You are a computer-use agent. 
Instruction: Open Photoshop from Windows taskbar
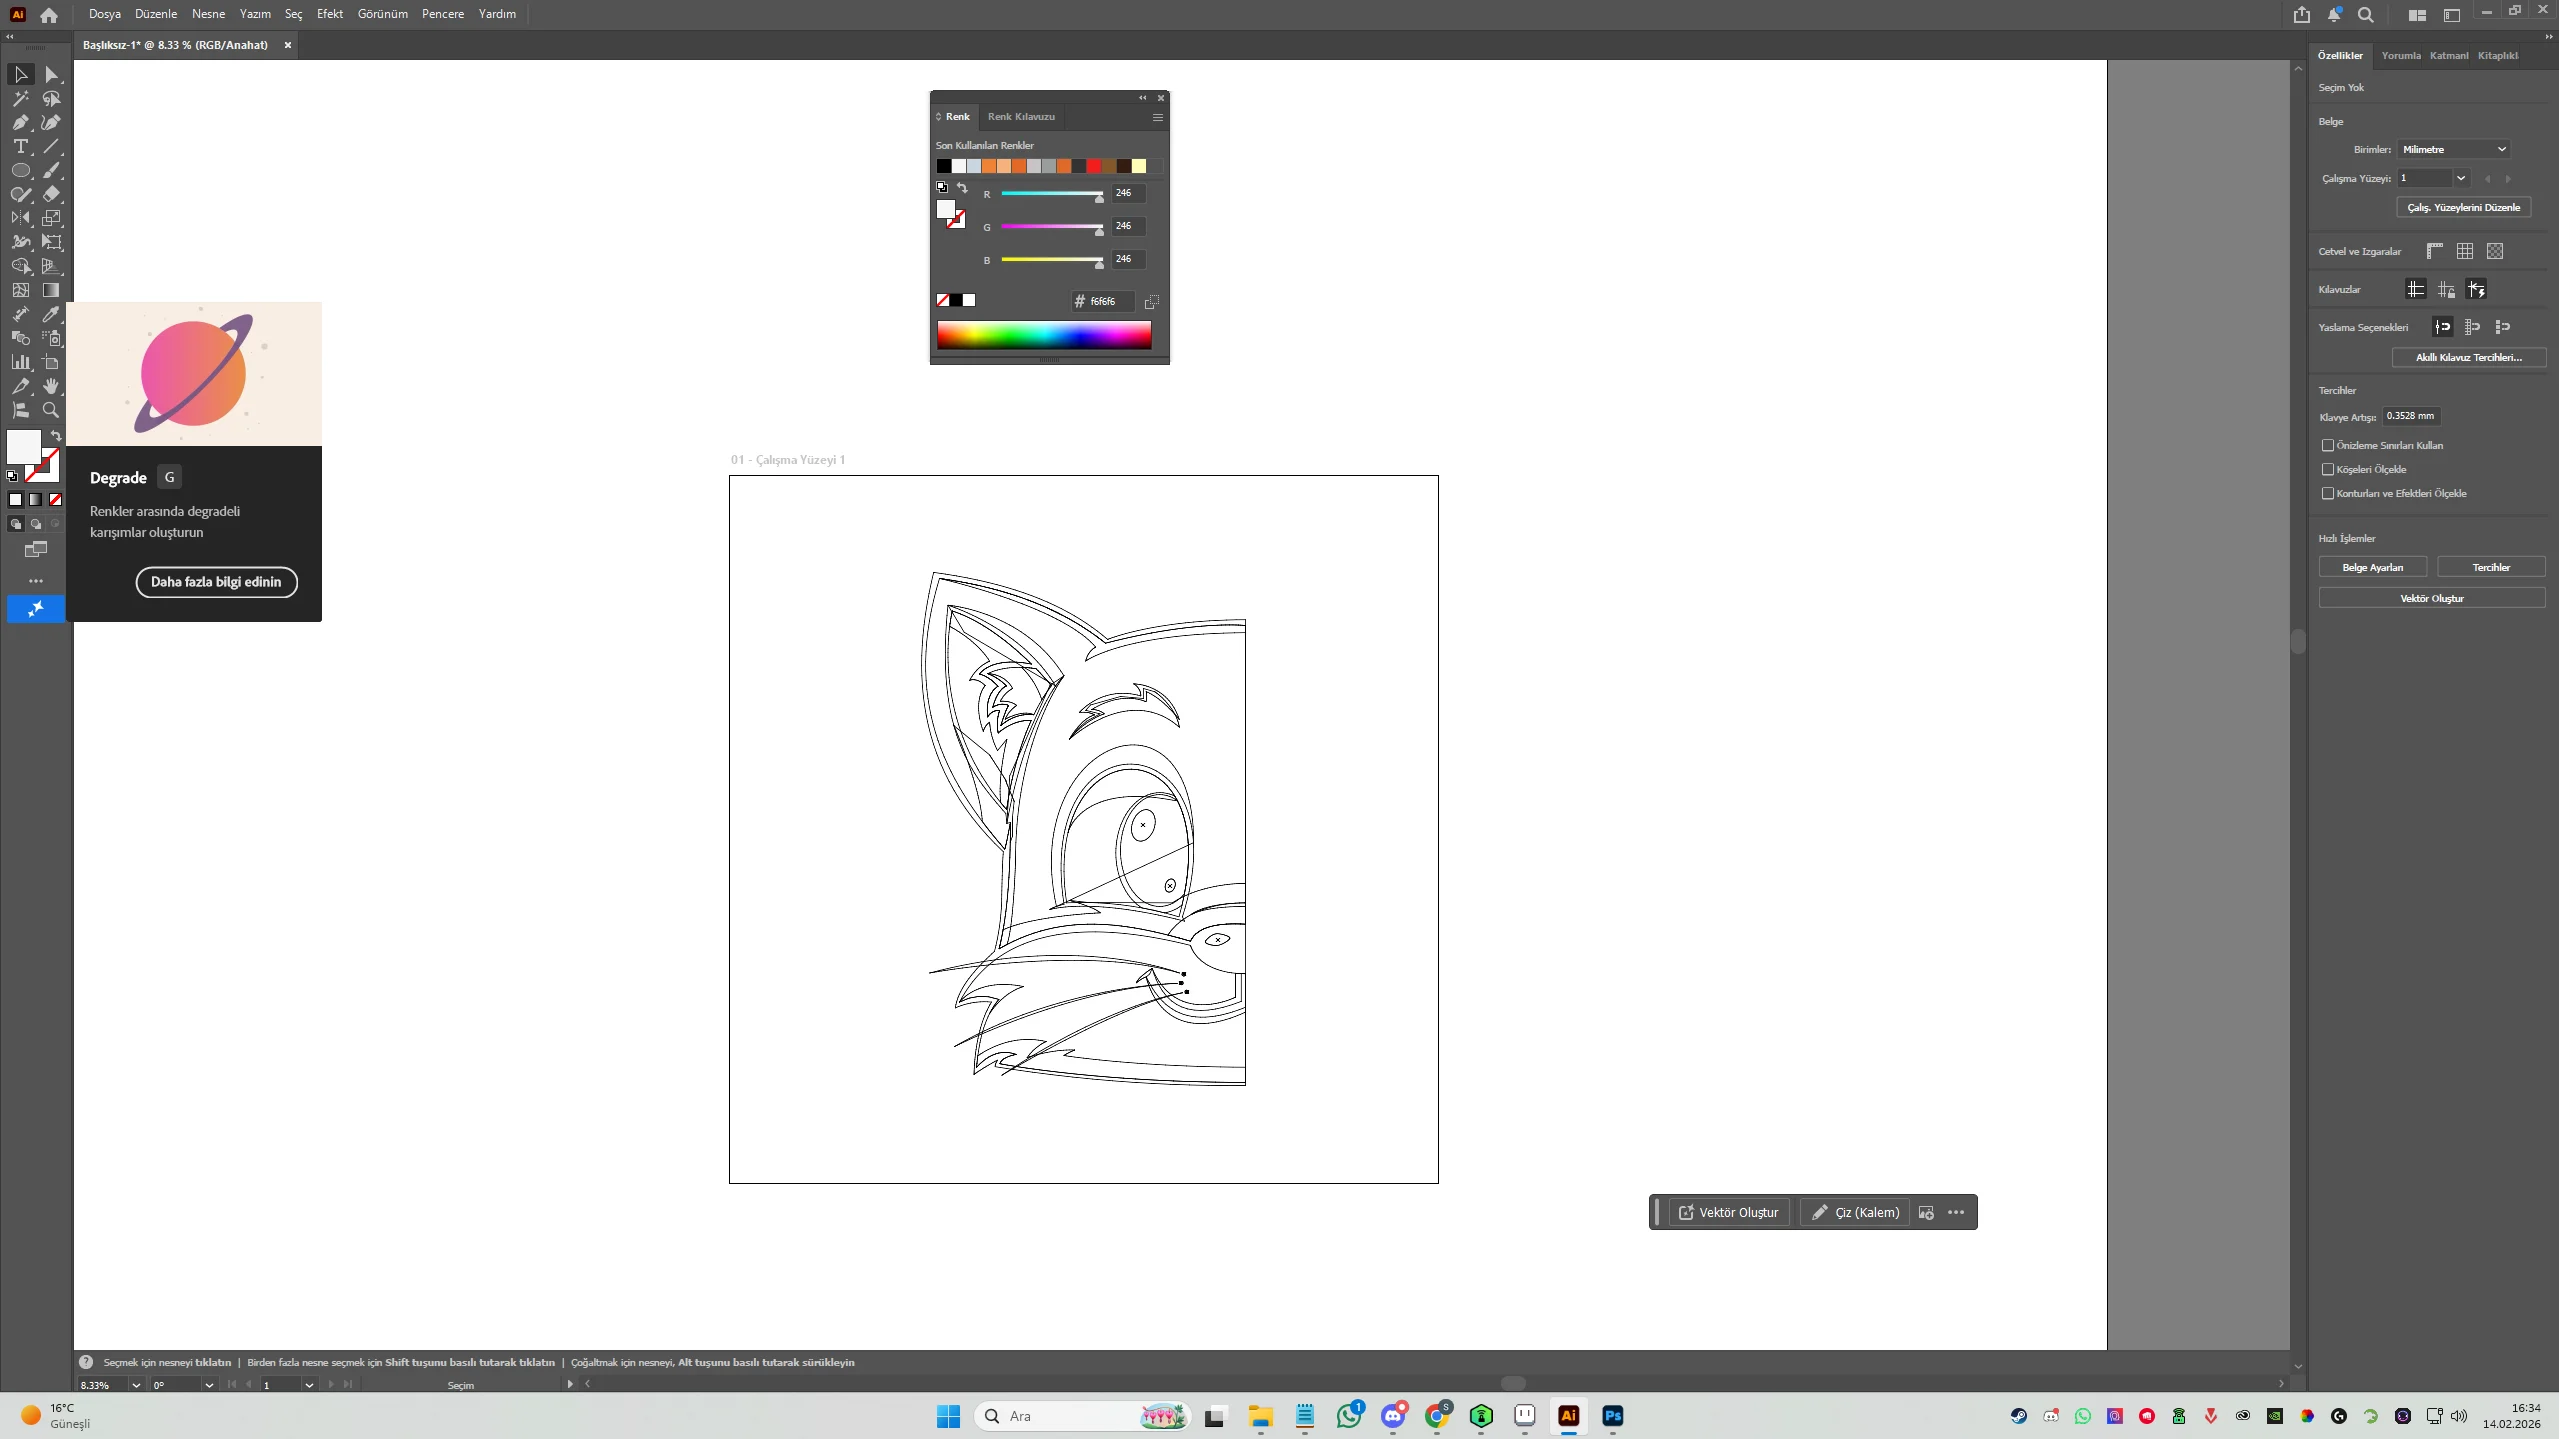(x=1612, y=1416)
